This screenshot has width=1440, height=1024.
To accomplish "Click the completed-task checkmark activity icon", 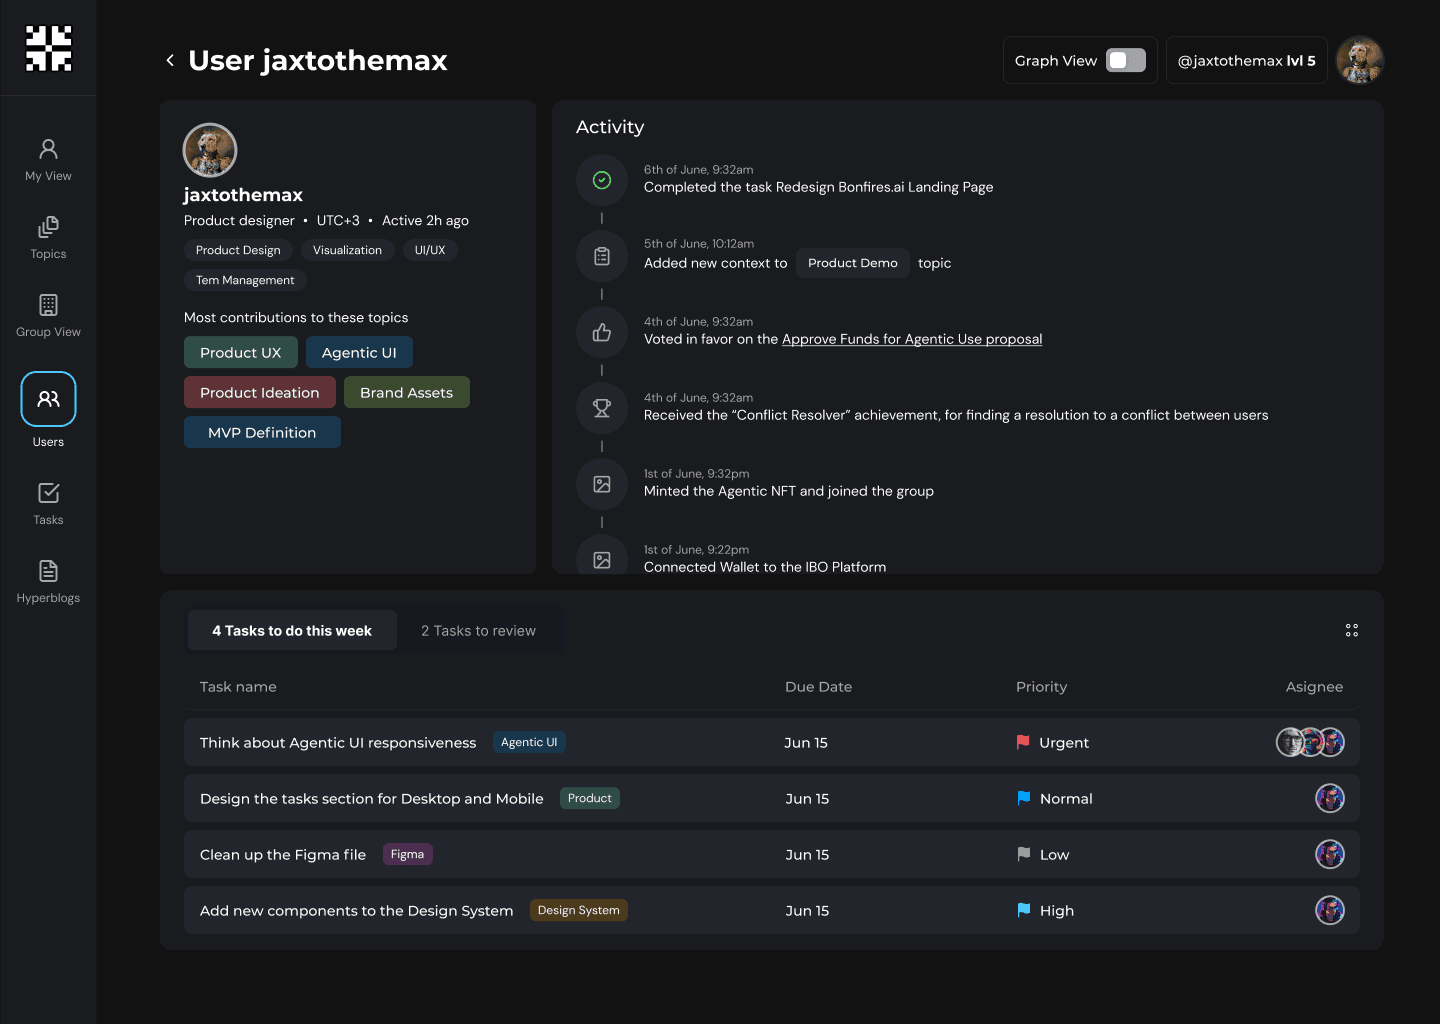I will tap(602, 180).
